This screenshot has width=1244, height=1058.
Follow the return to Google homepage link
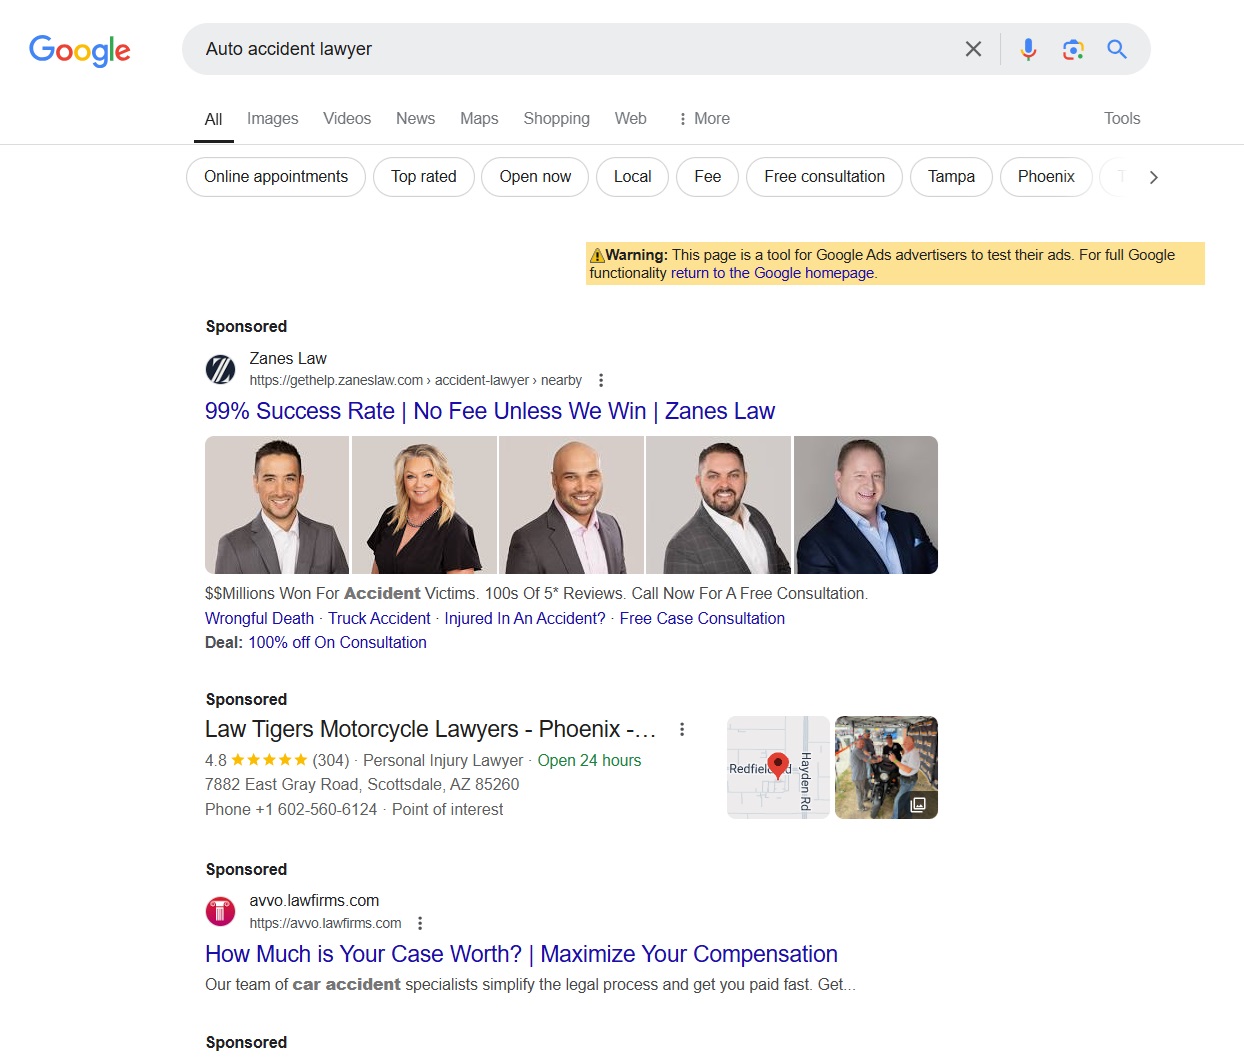pyautogui.click(x=772, y=273)
